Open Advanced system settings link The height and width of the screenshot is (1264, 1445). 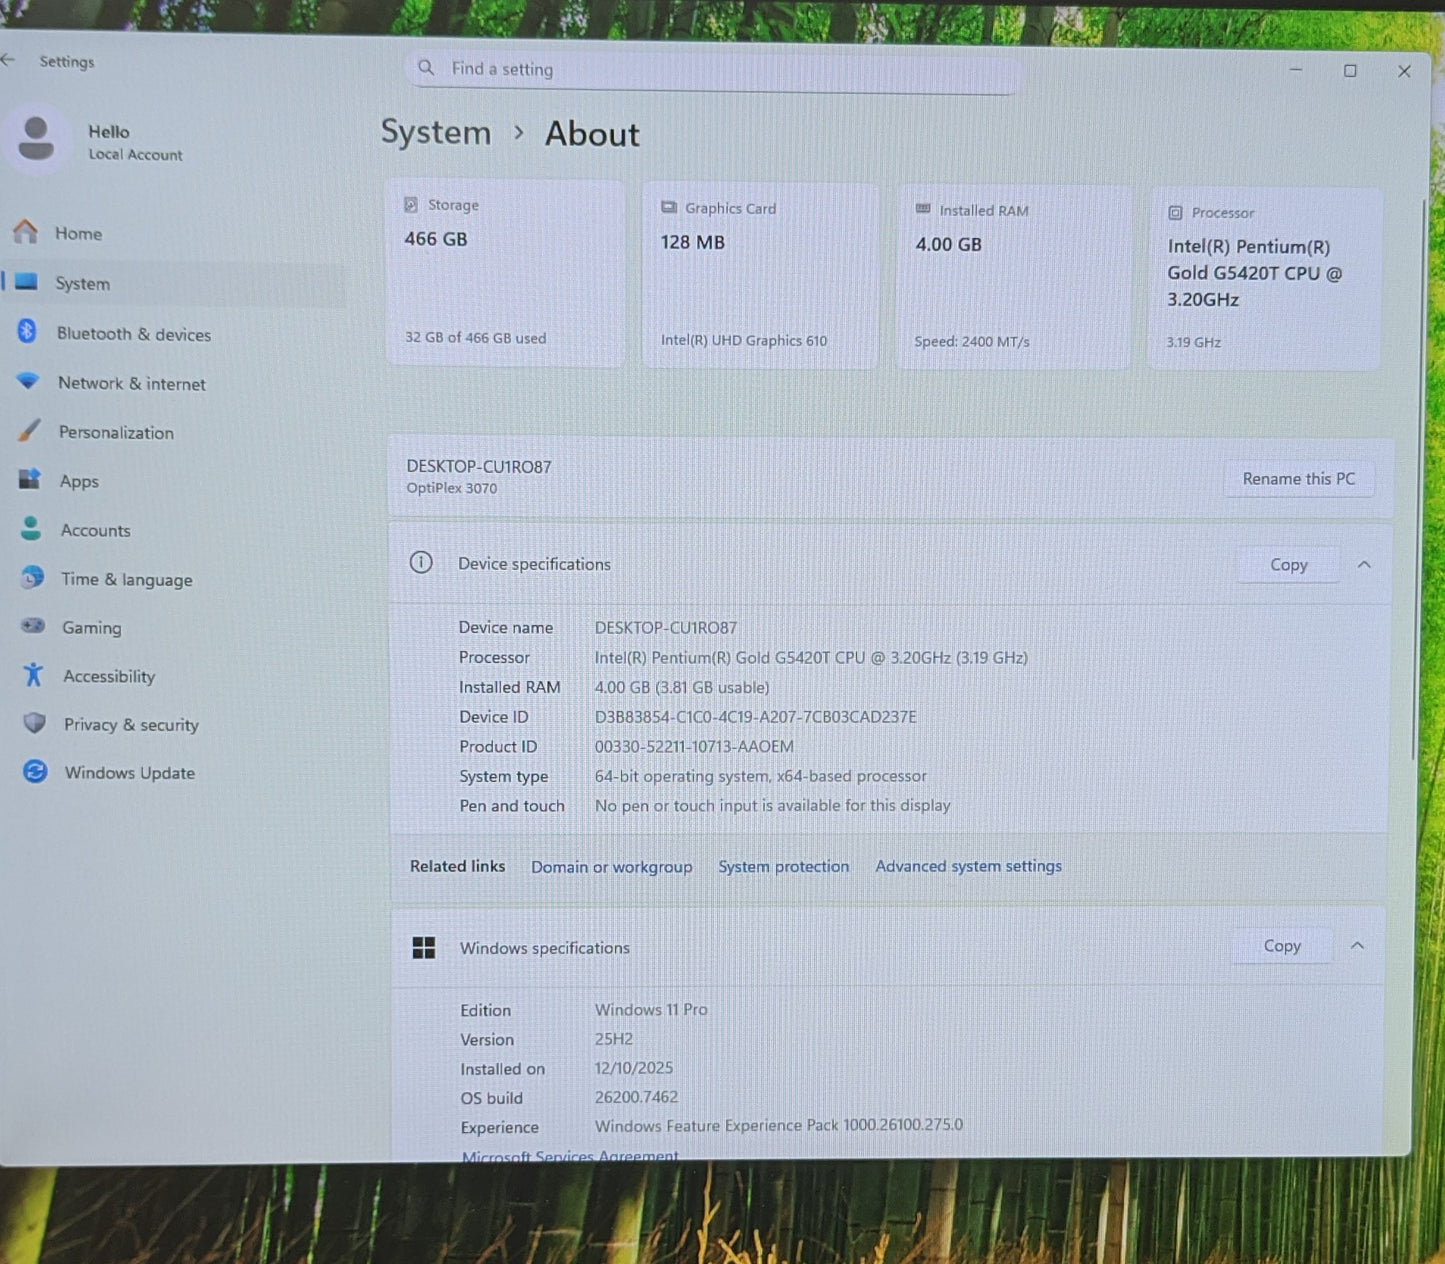(x=968, y=866)
